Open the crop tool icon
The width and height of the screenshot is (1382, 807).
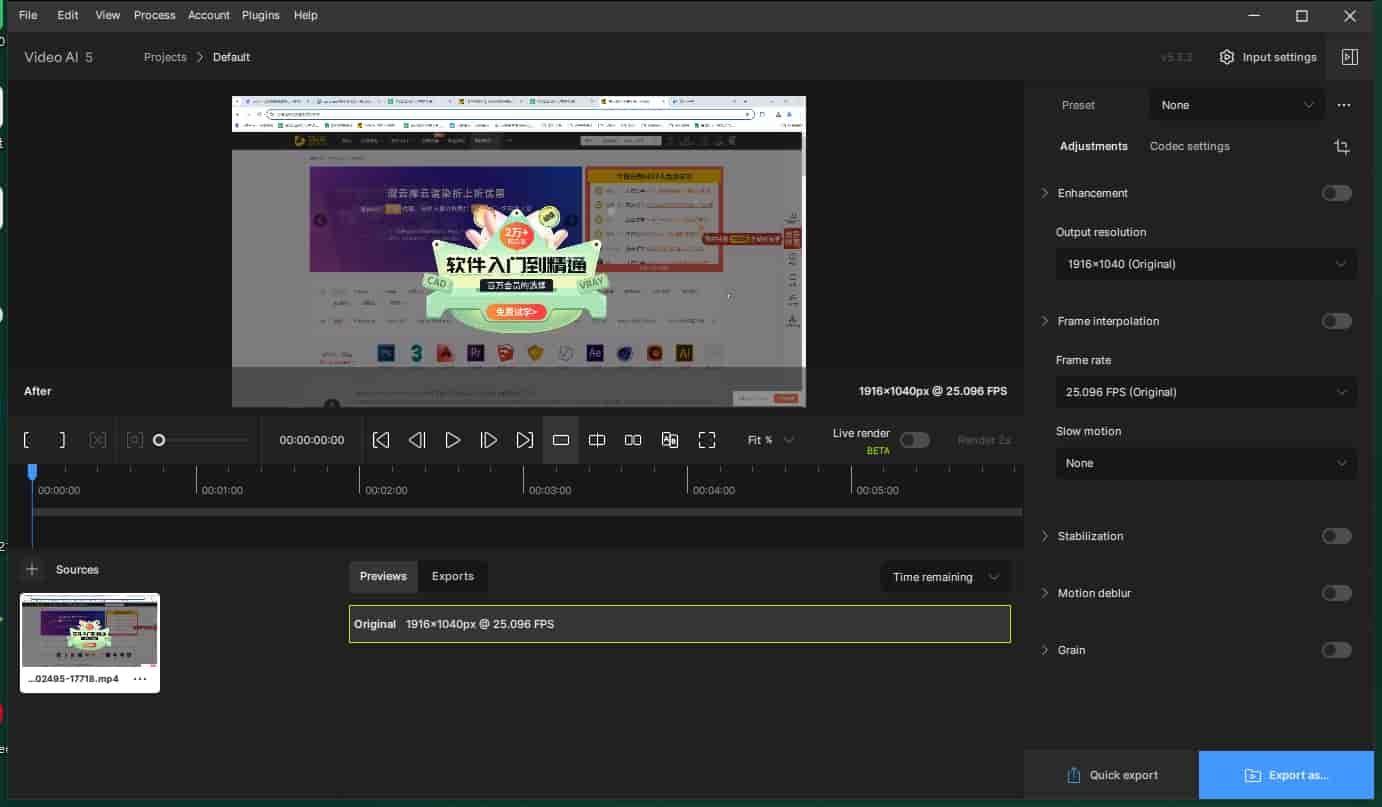point(1342,147)
